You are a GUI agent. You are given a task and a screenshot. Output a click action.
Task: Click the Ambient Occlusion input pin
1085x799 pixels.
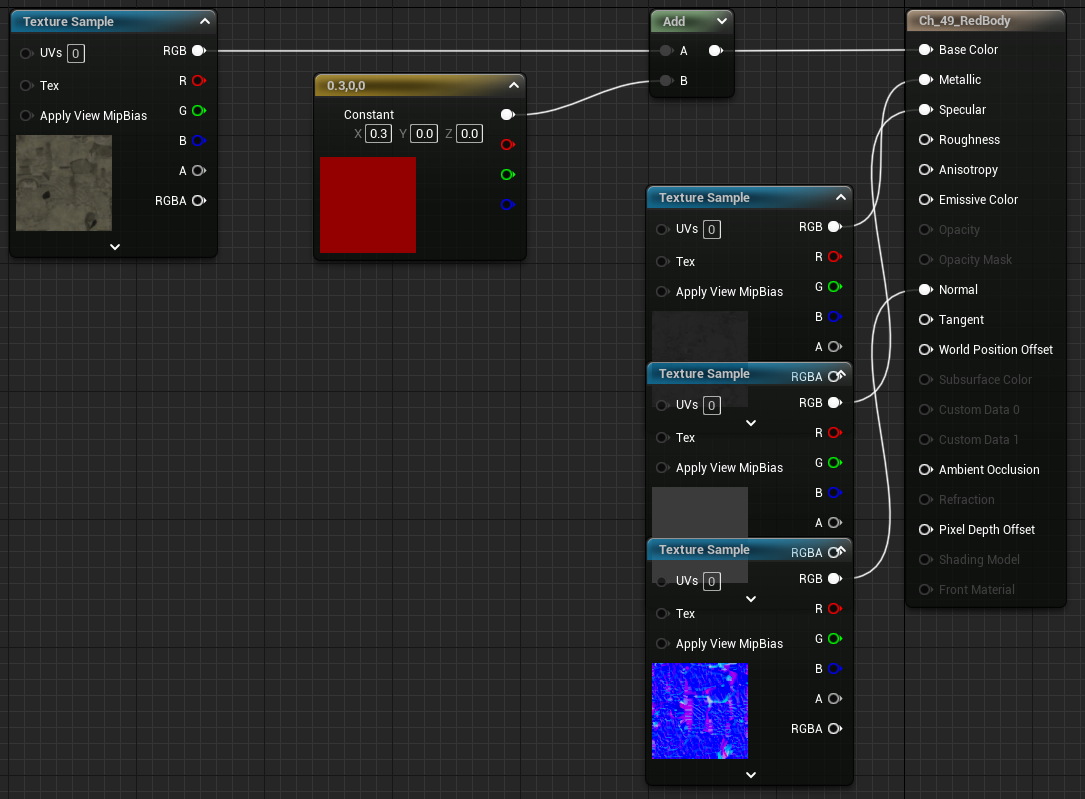[925, 470]
